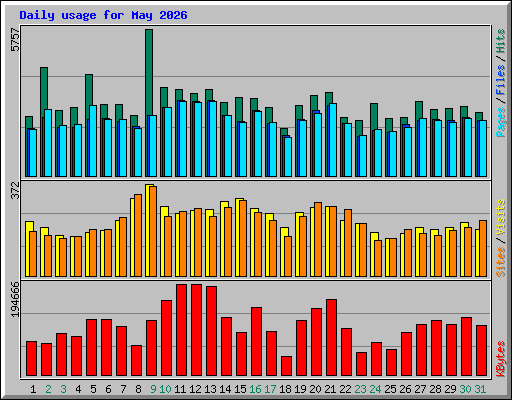Click day label 22 on the x-axis
Image resolution: width=512 pixels, height=400 pixels.
(345, 389)
